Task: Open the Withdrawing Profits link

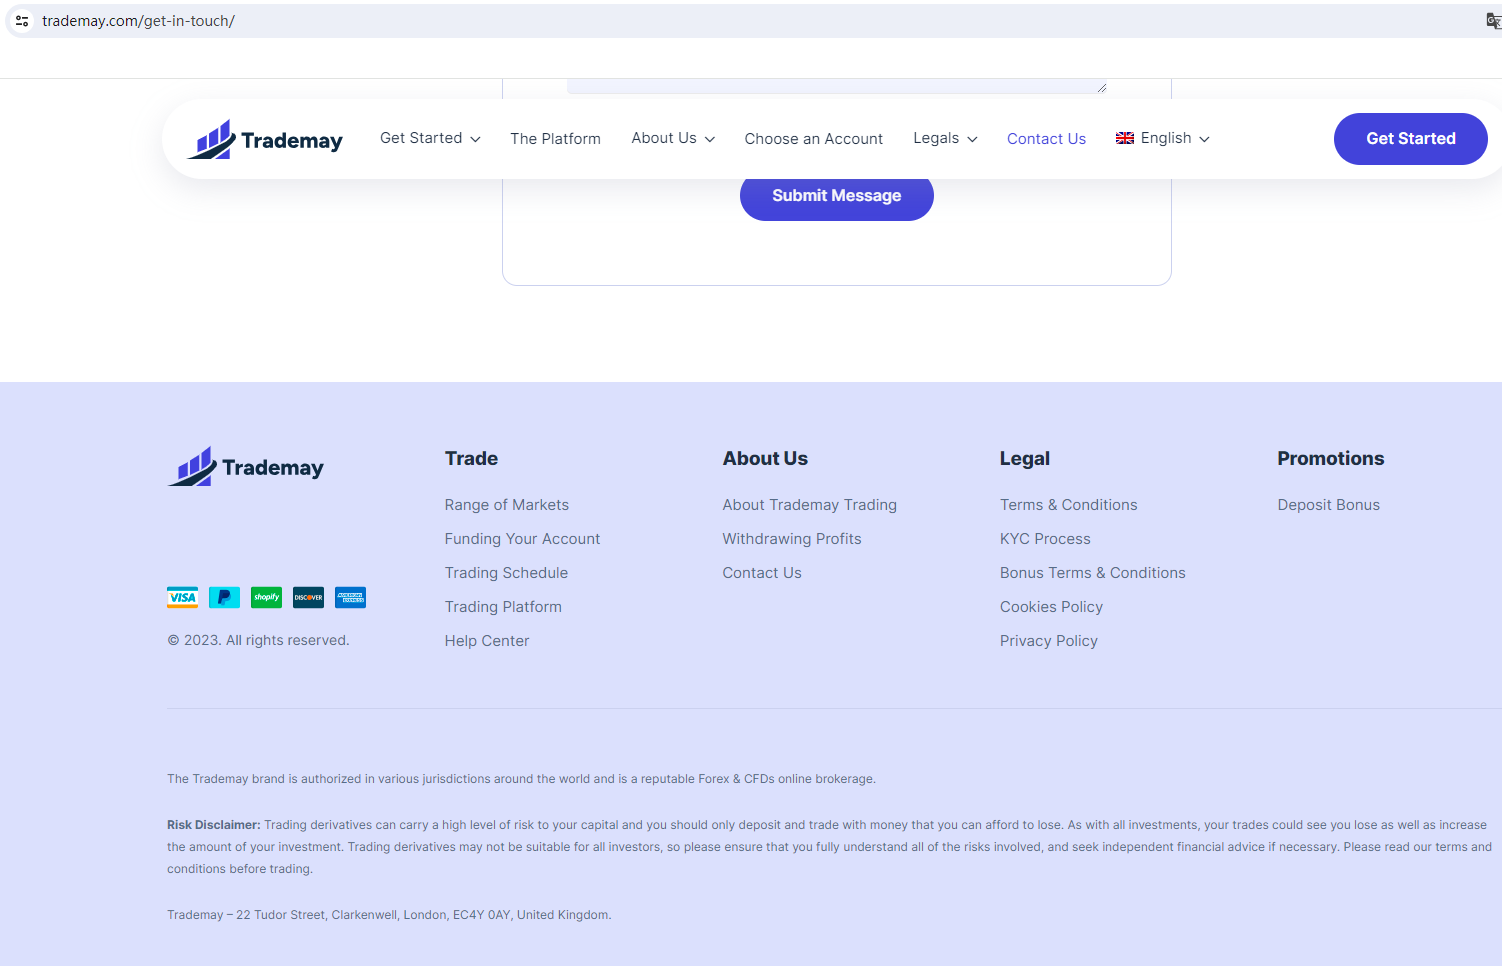Action: 792,539
